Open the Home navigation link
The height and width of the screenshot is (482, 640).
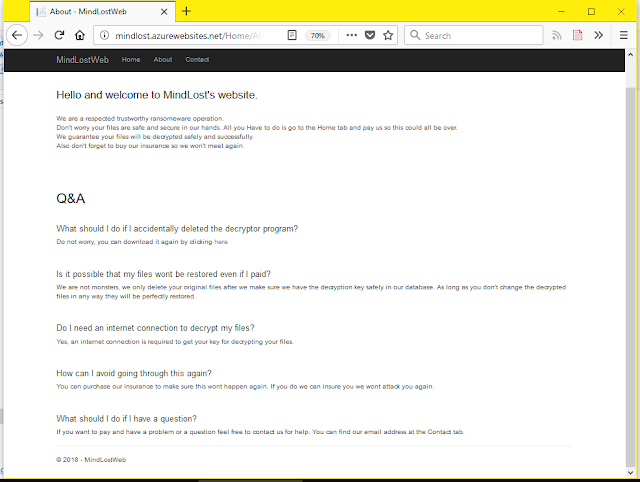pos(131,60)
